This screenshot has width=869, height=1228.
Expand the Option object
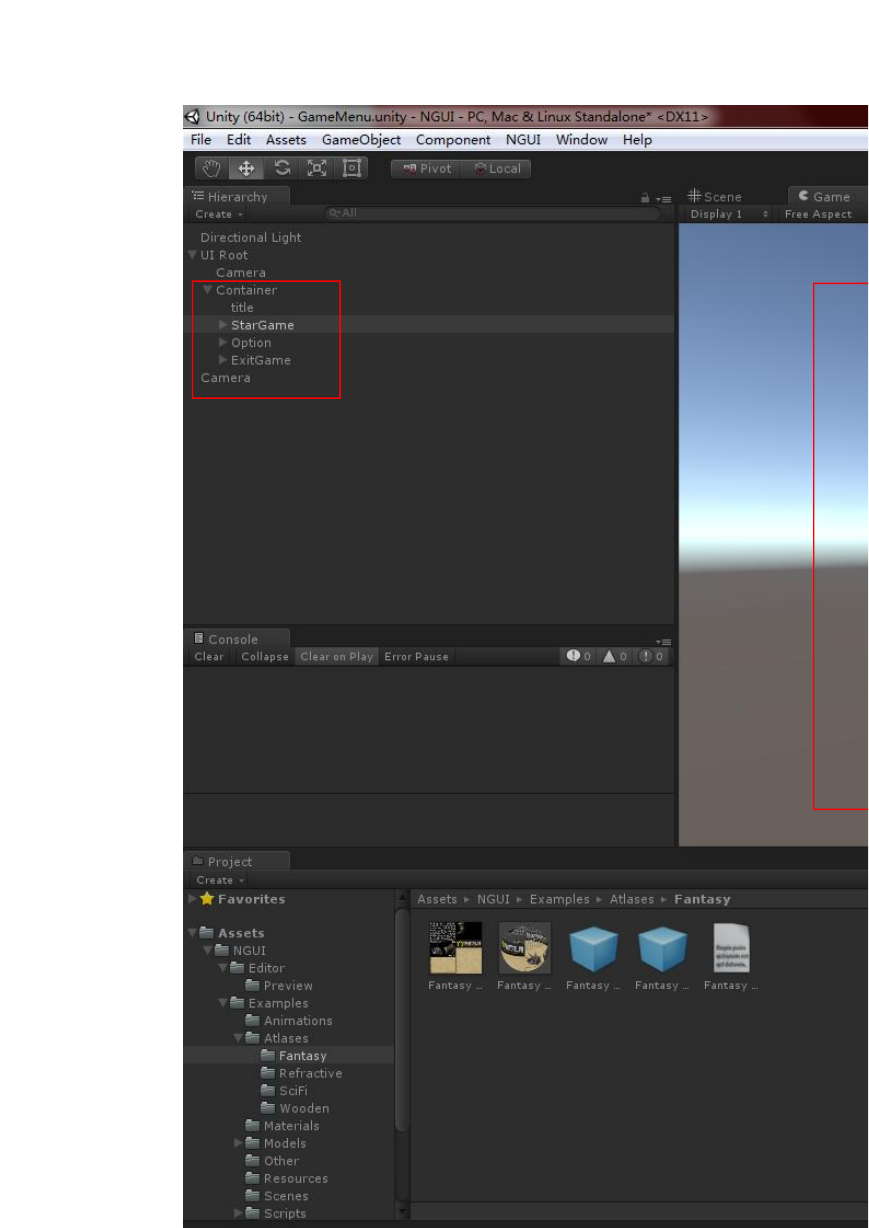point(223,343)
